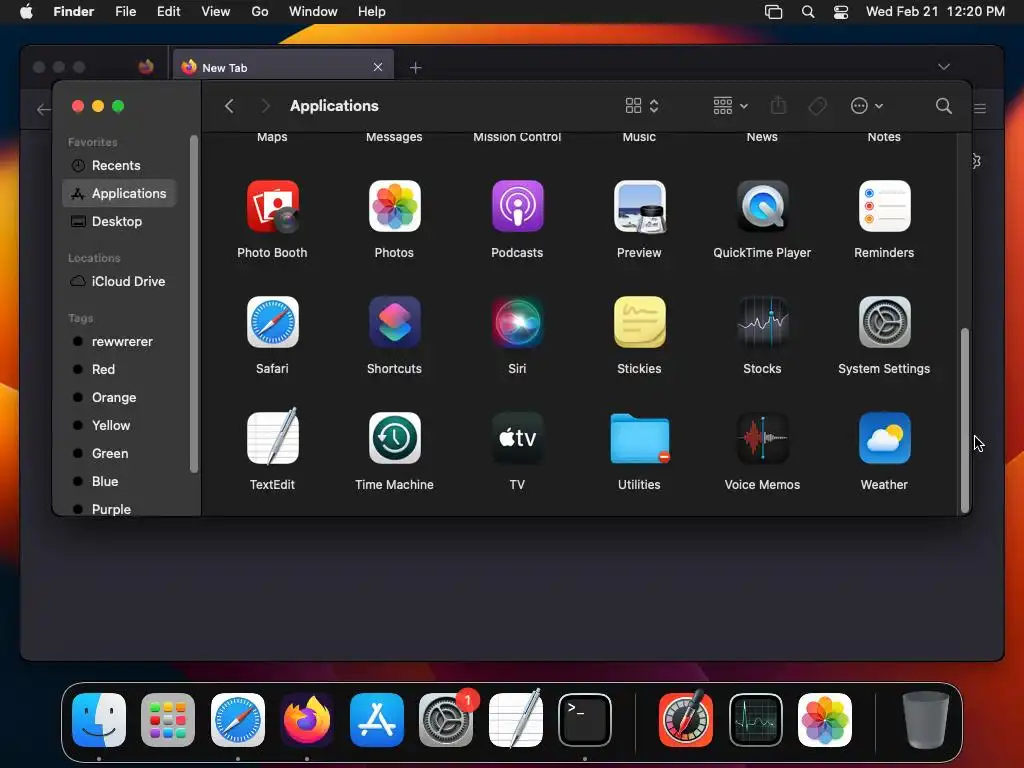Click the Share toolbar icon
Image resolution: width=1024 pixels, height=768 pixels.
[778, 106]
